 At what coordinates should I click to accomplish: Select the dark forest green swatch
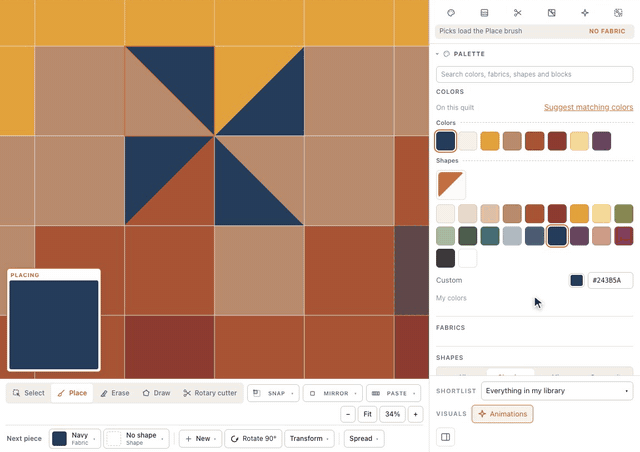tap(467, 236)
